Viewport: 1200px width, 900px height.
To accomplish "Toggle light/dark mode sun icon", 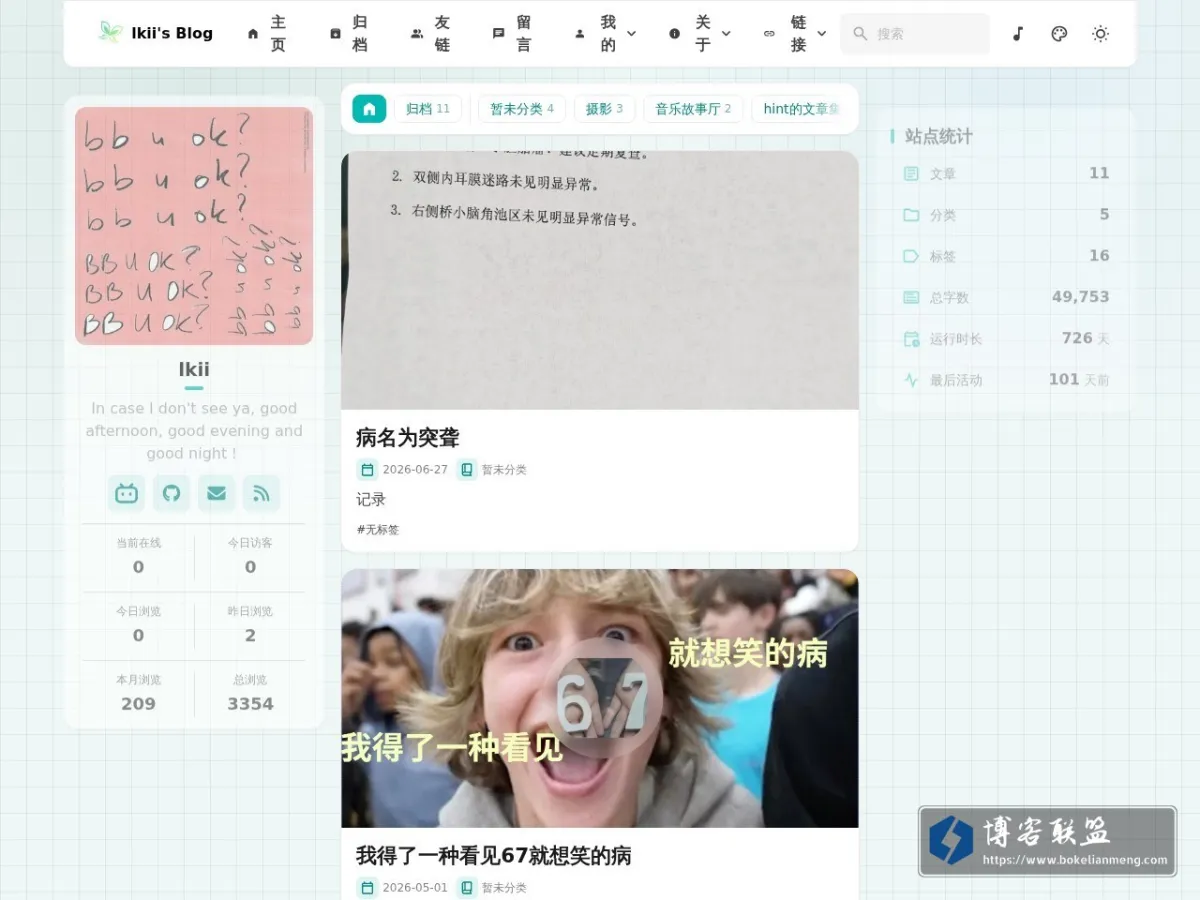I will (1100, 33).
